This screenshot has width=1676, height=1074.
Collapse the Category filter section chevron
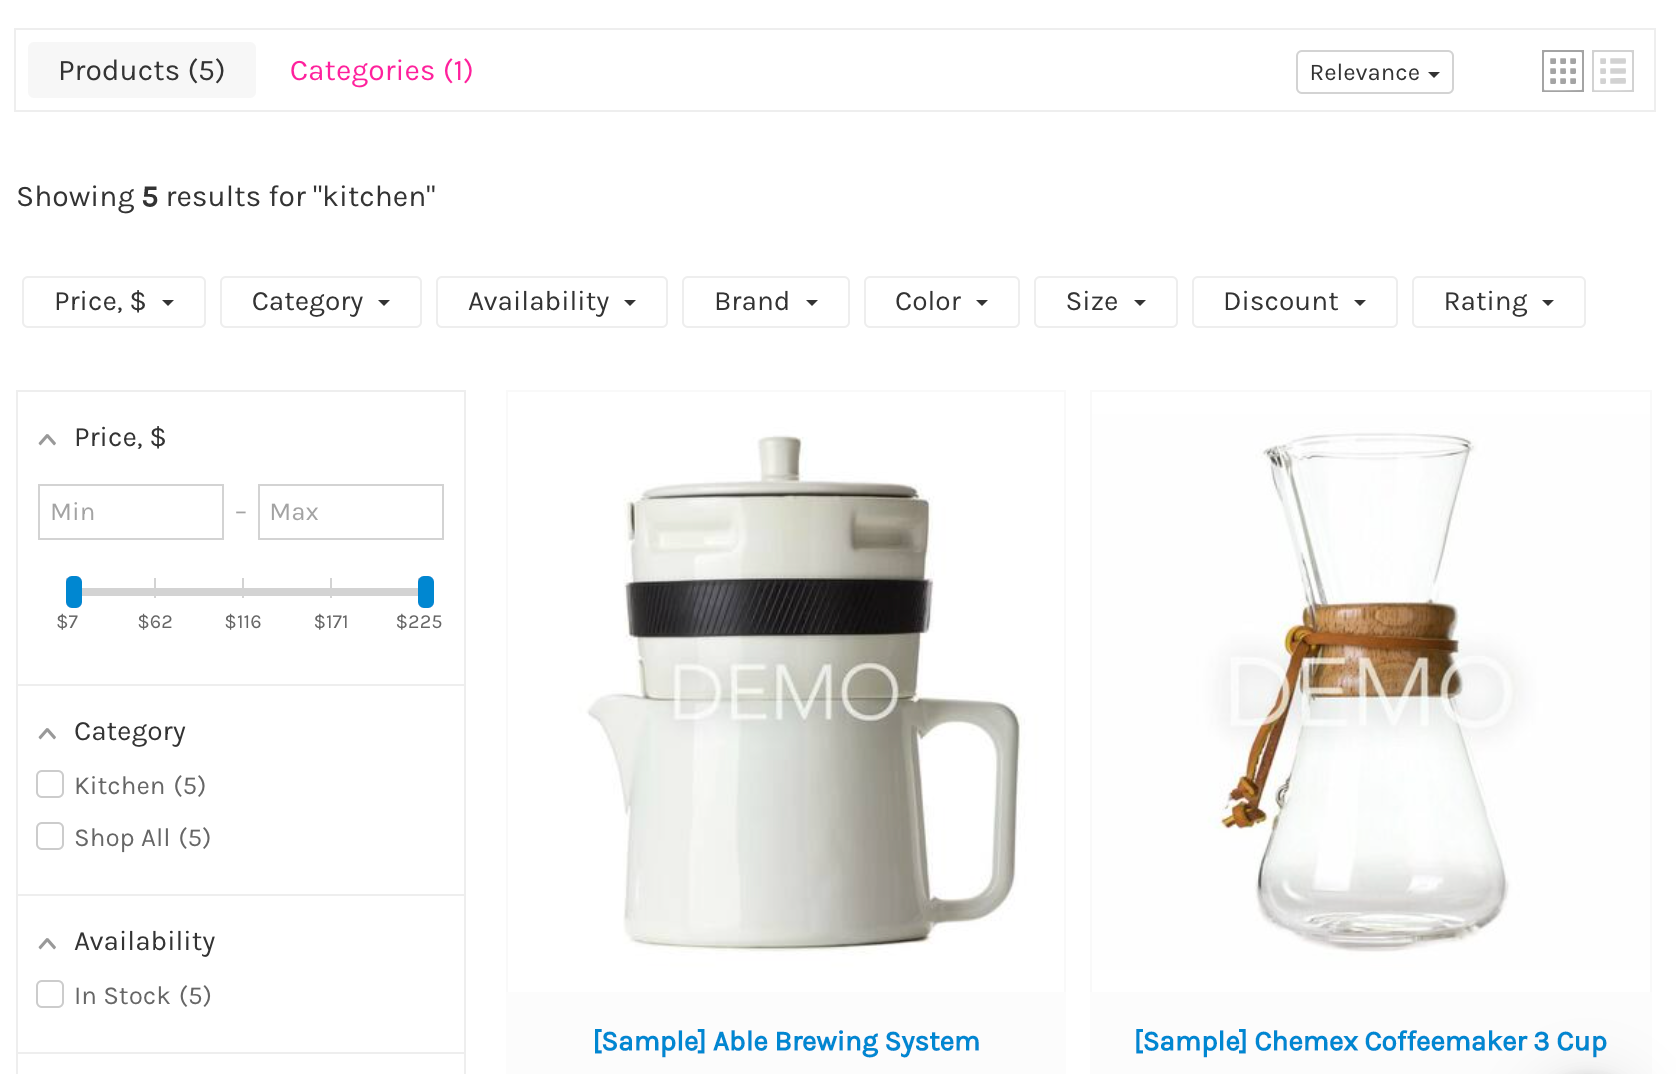[47, 733]
